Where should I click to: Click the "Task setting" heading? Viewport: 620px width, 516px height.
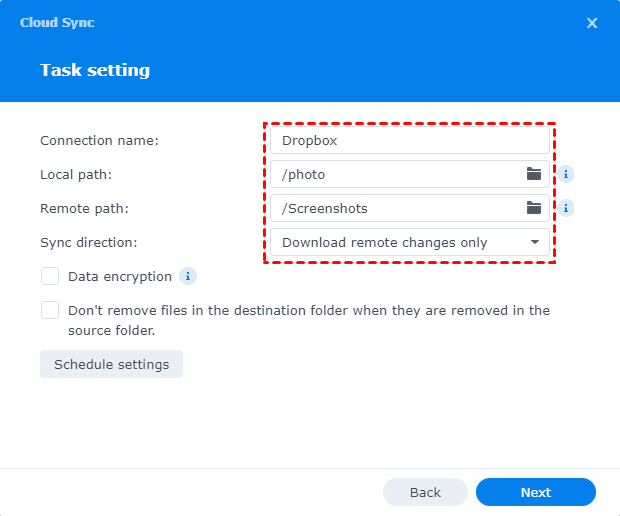pyautogui.click(x=95, y=70)
